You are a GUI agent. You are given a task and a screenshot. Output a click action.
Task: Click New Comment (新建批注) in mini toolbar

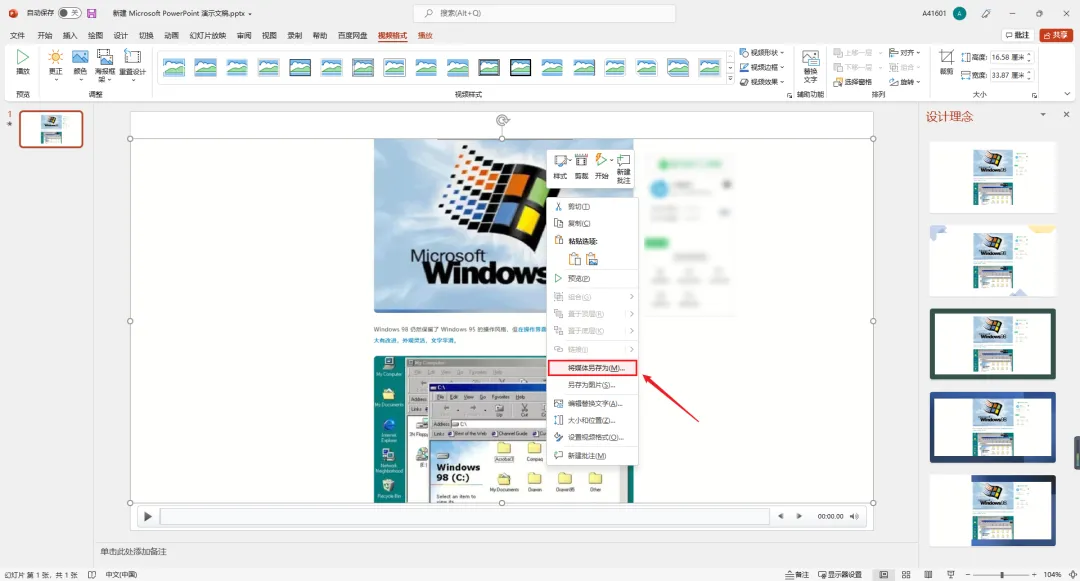point(623,169)
